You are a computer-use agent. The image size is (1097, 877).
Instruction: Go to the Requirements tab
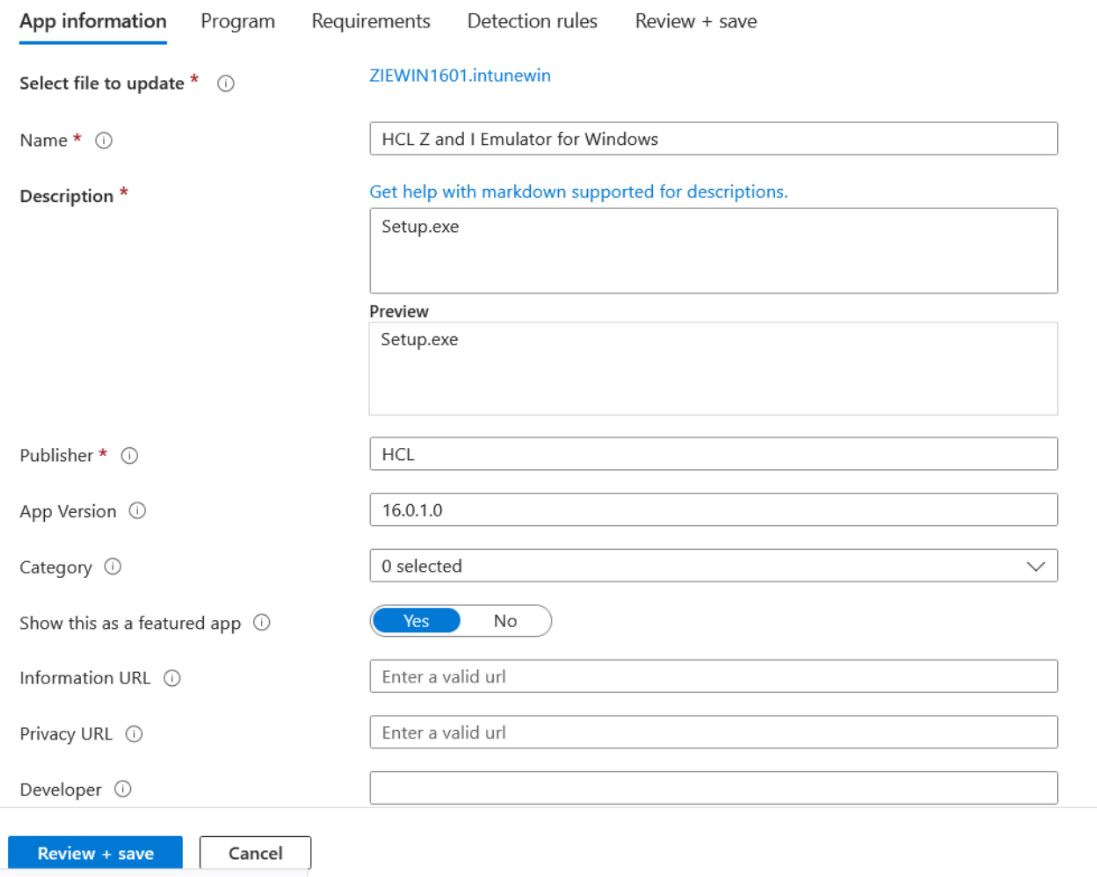[371, 21]
